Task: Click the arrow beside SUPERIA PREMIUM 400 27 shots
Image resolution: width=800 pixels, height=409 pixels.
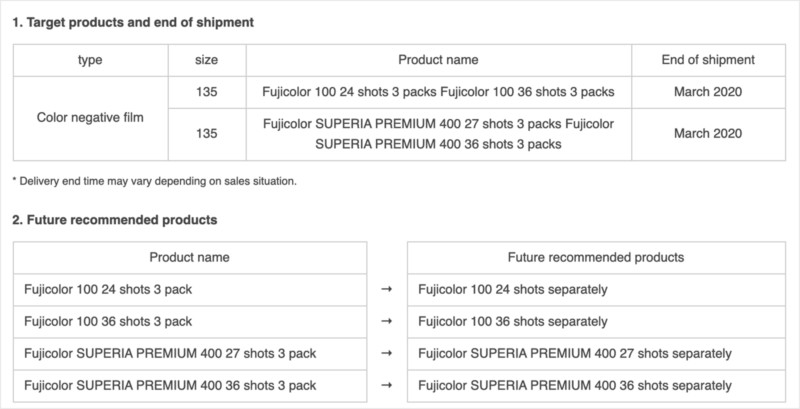Action: click(x=387, y=353)
